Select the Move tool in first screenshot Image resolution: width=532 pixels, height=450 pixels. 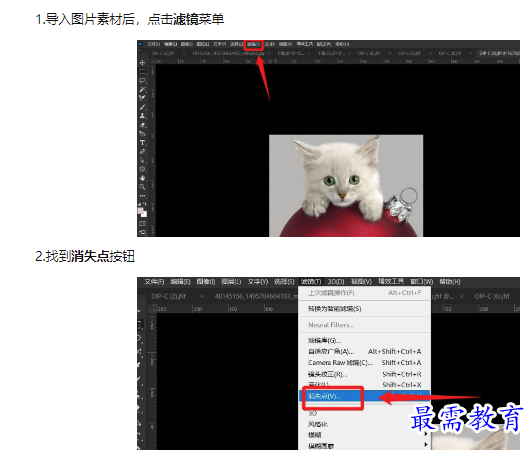(x=142, y=63)
